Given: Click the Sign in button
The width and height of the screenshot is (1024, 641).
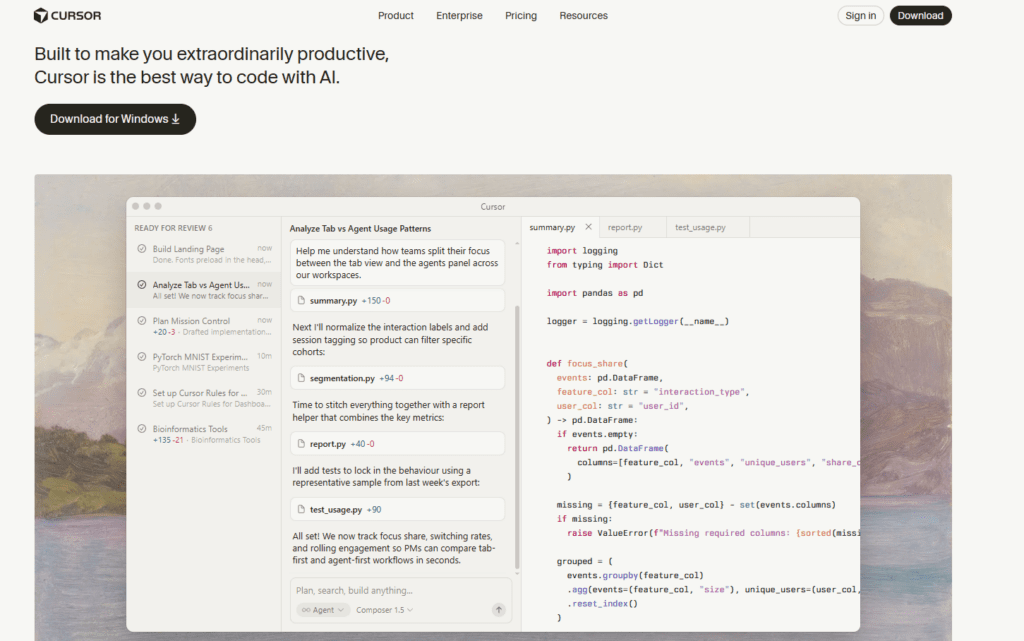Looking at the screenshot, I should click(860, 16).
